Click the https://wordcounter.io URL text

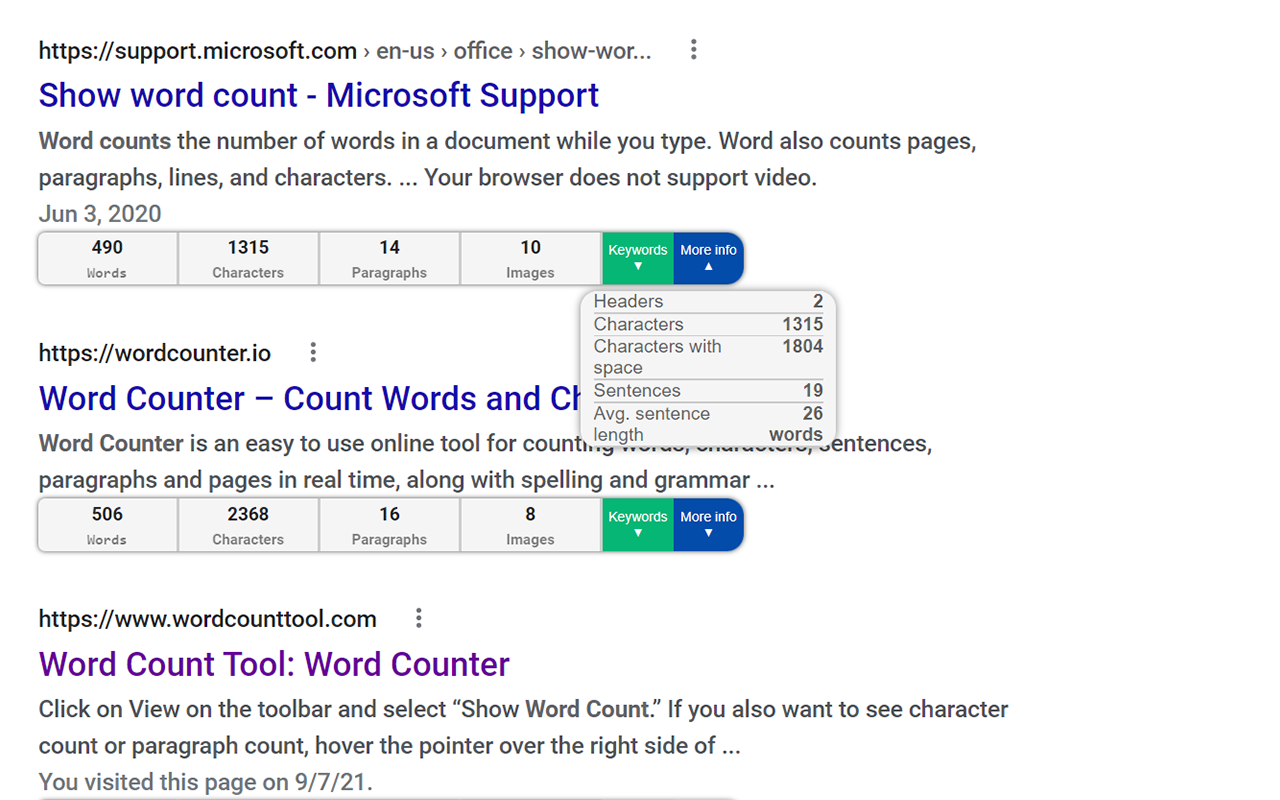(155, 353)
